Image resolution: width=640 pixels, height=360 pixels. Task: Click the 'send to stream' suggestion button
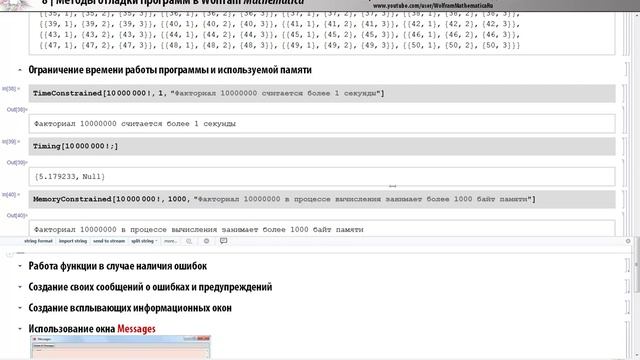click(x=109, y=241)
